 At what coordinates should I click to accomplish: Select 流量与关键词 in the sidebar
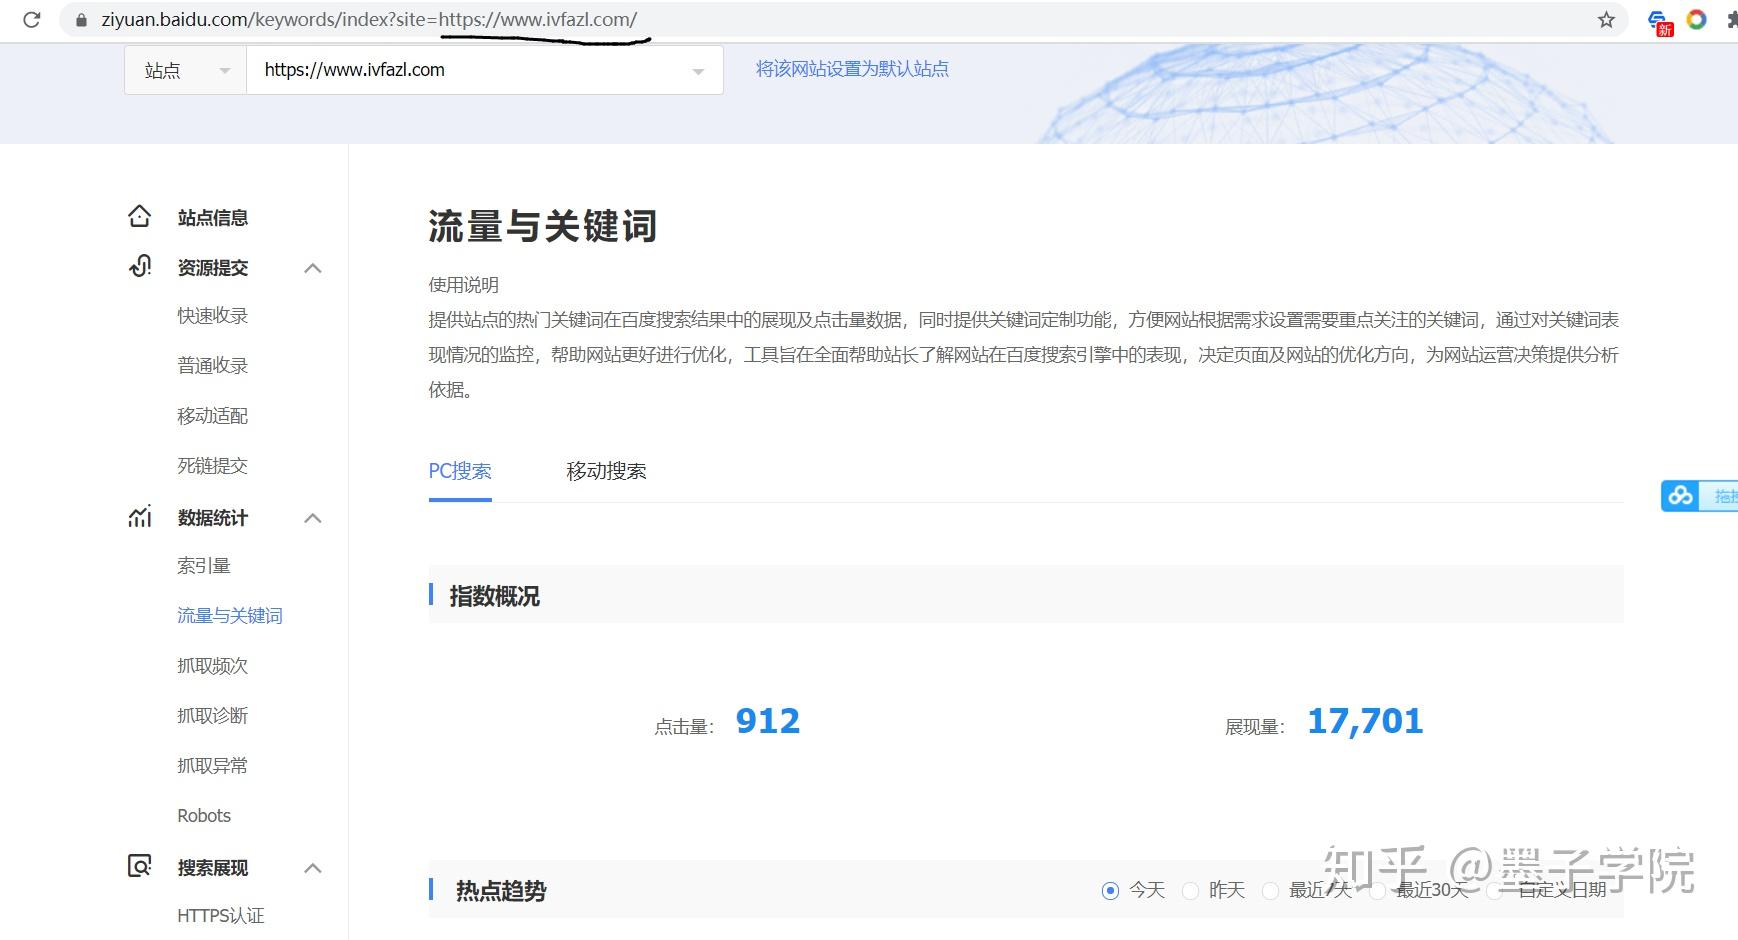pyautogui.click(x=230, y=616)
